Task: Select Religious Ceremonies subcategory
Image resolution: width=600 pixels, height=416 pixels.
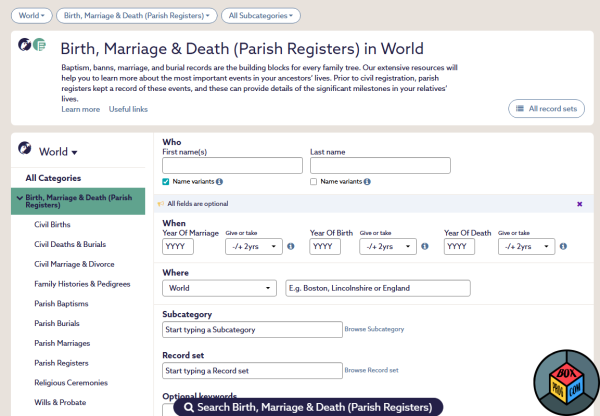Action: click(71, 383)
